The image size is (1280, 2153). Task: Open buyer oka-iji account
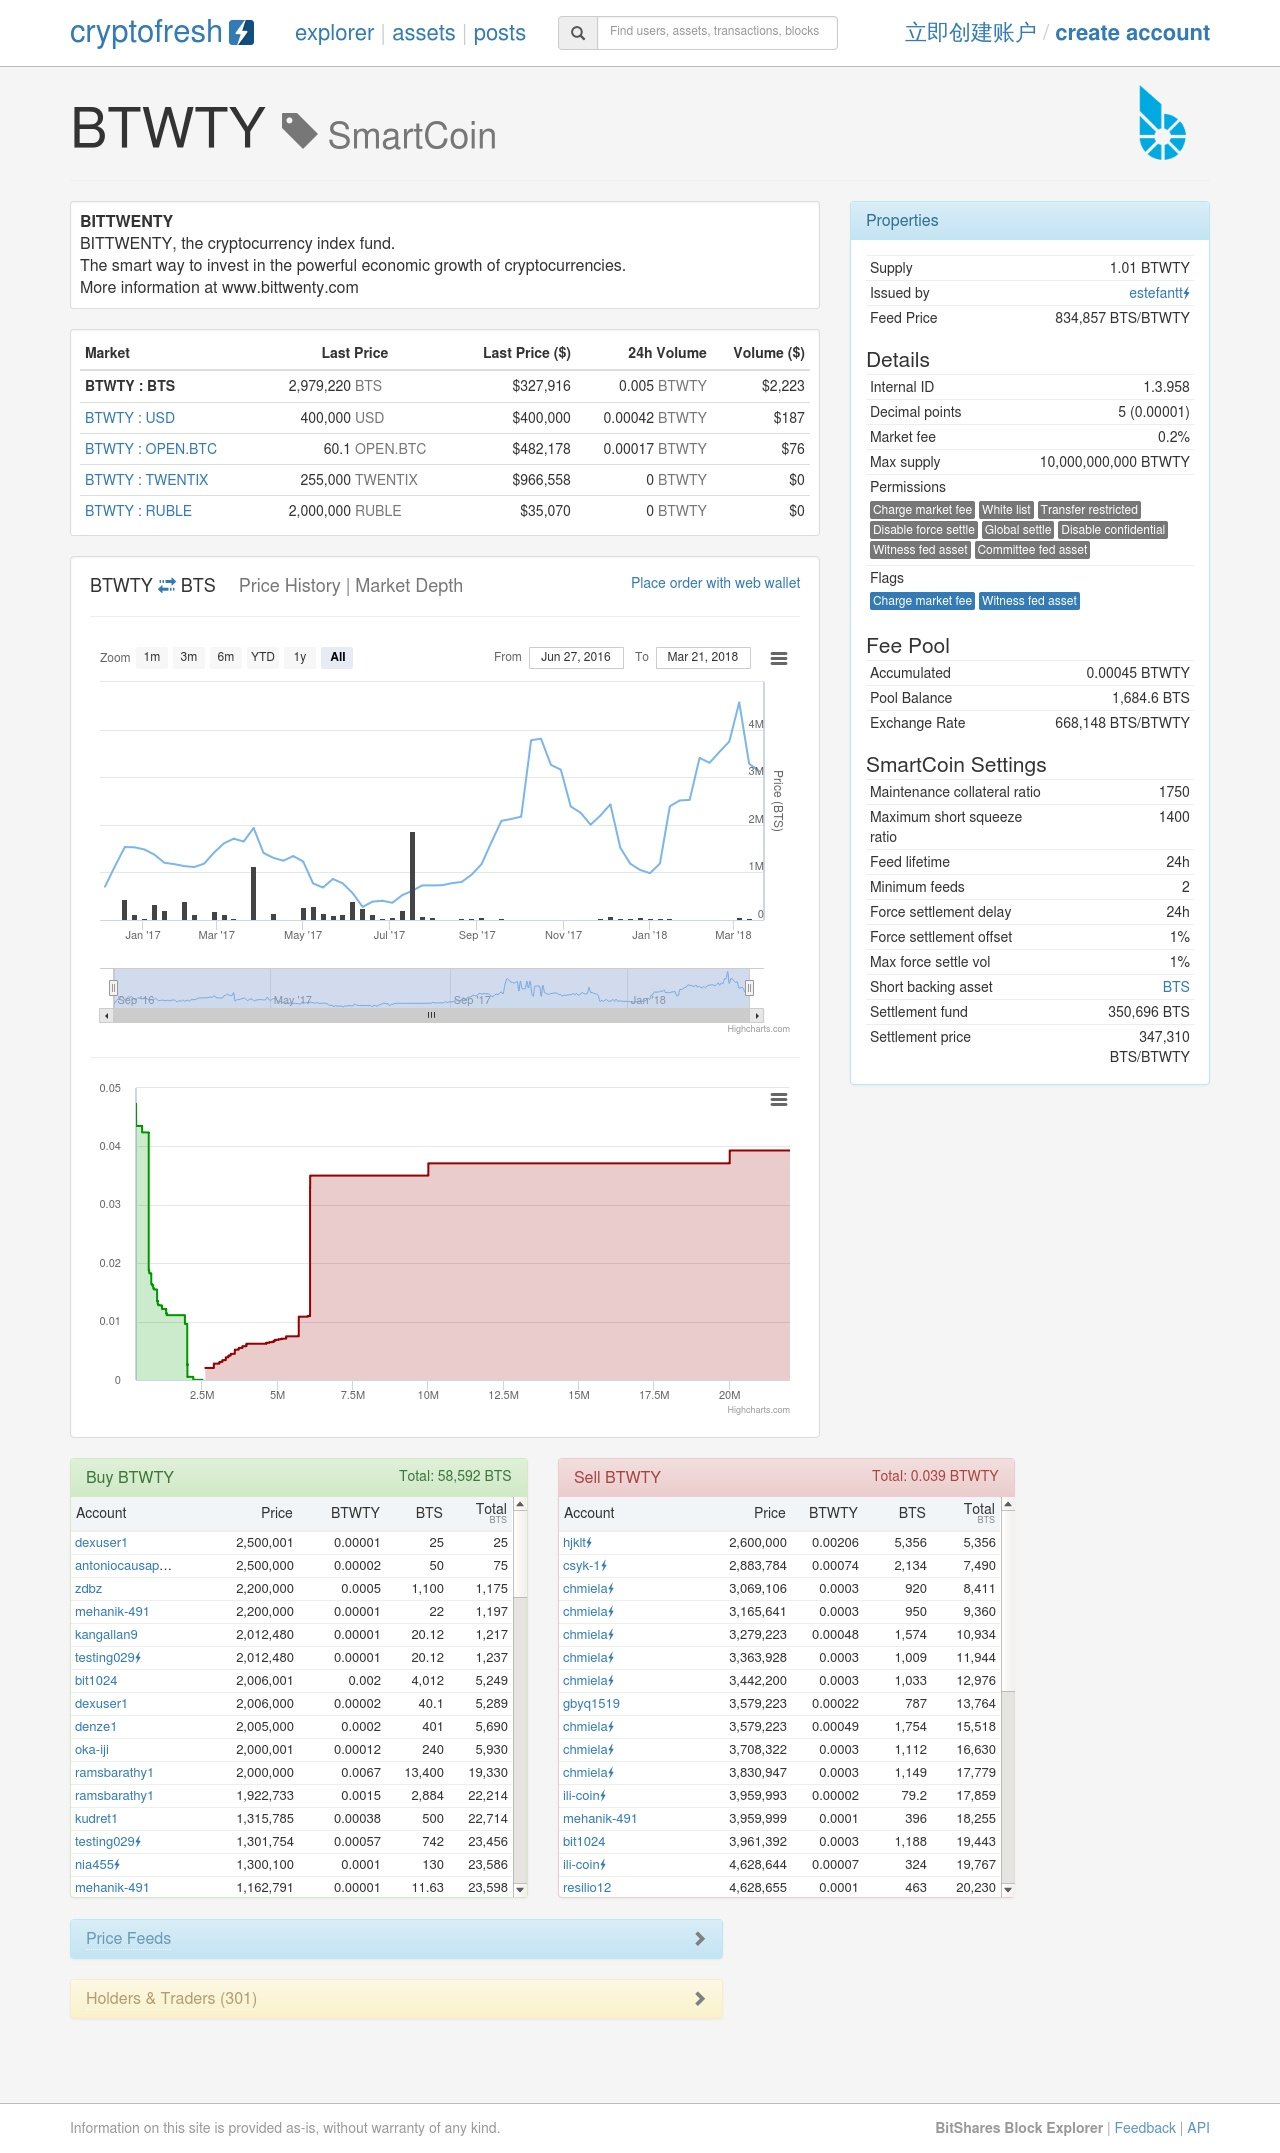92,1750
